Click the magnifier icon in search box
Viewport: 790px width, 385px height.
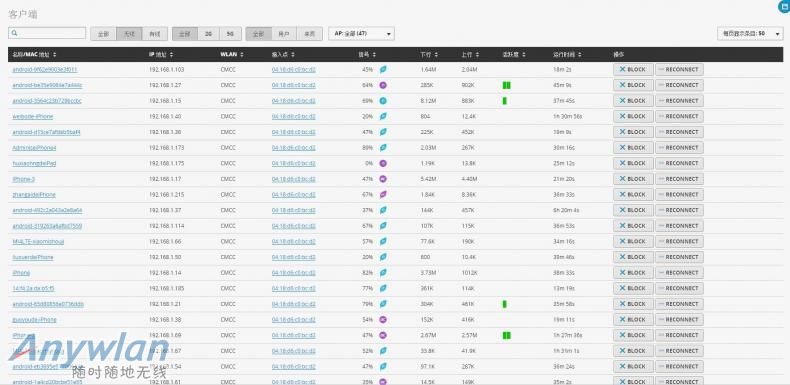click(15, 33)
